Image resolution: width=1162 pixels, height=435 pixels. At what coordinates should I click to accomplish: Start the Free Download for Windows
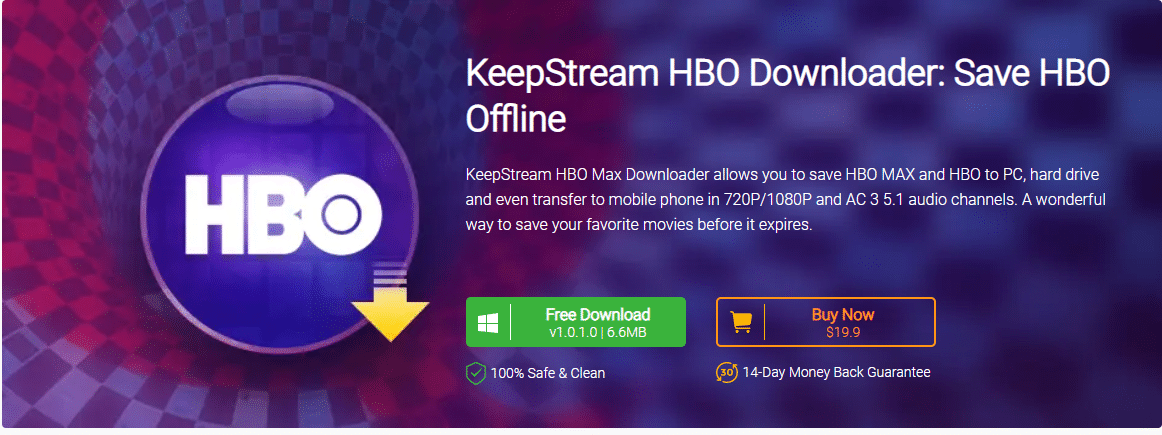pos(576,322)
